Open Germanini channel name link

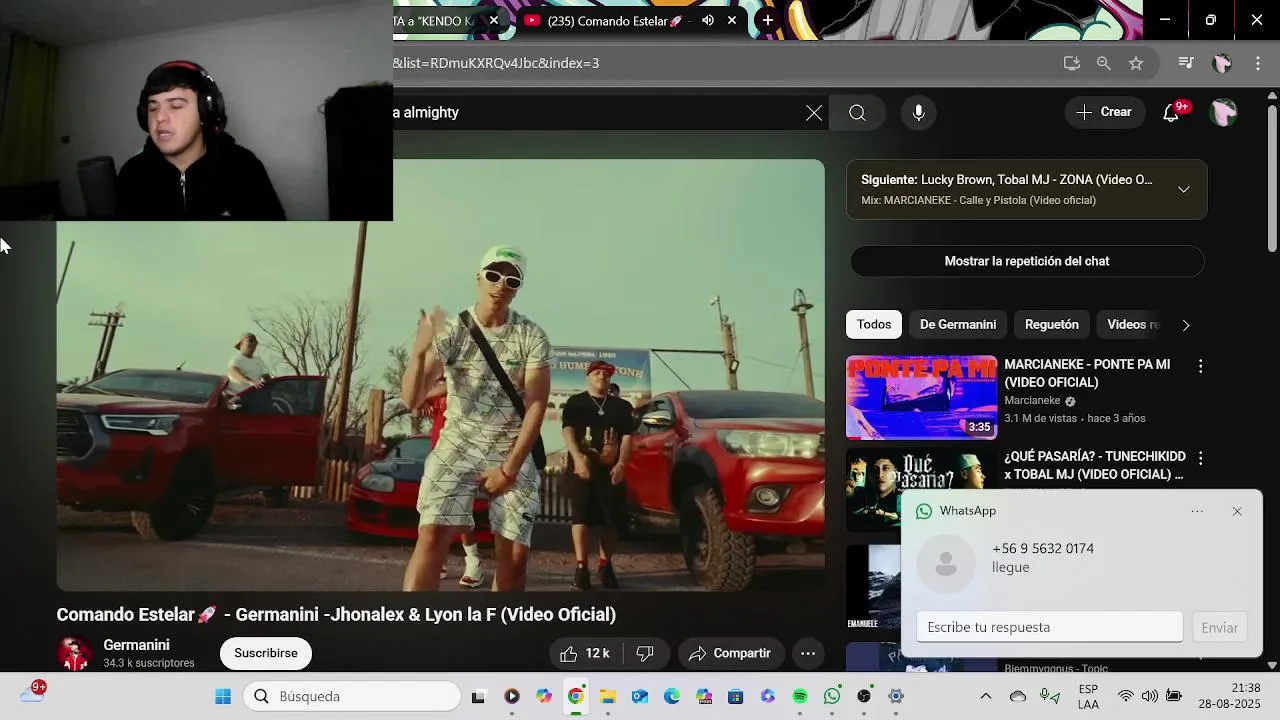[x=136, y=645]
